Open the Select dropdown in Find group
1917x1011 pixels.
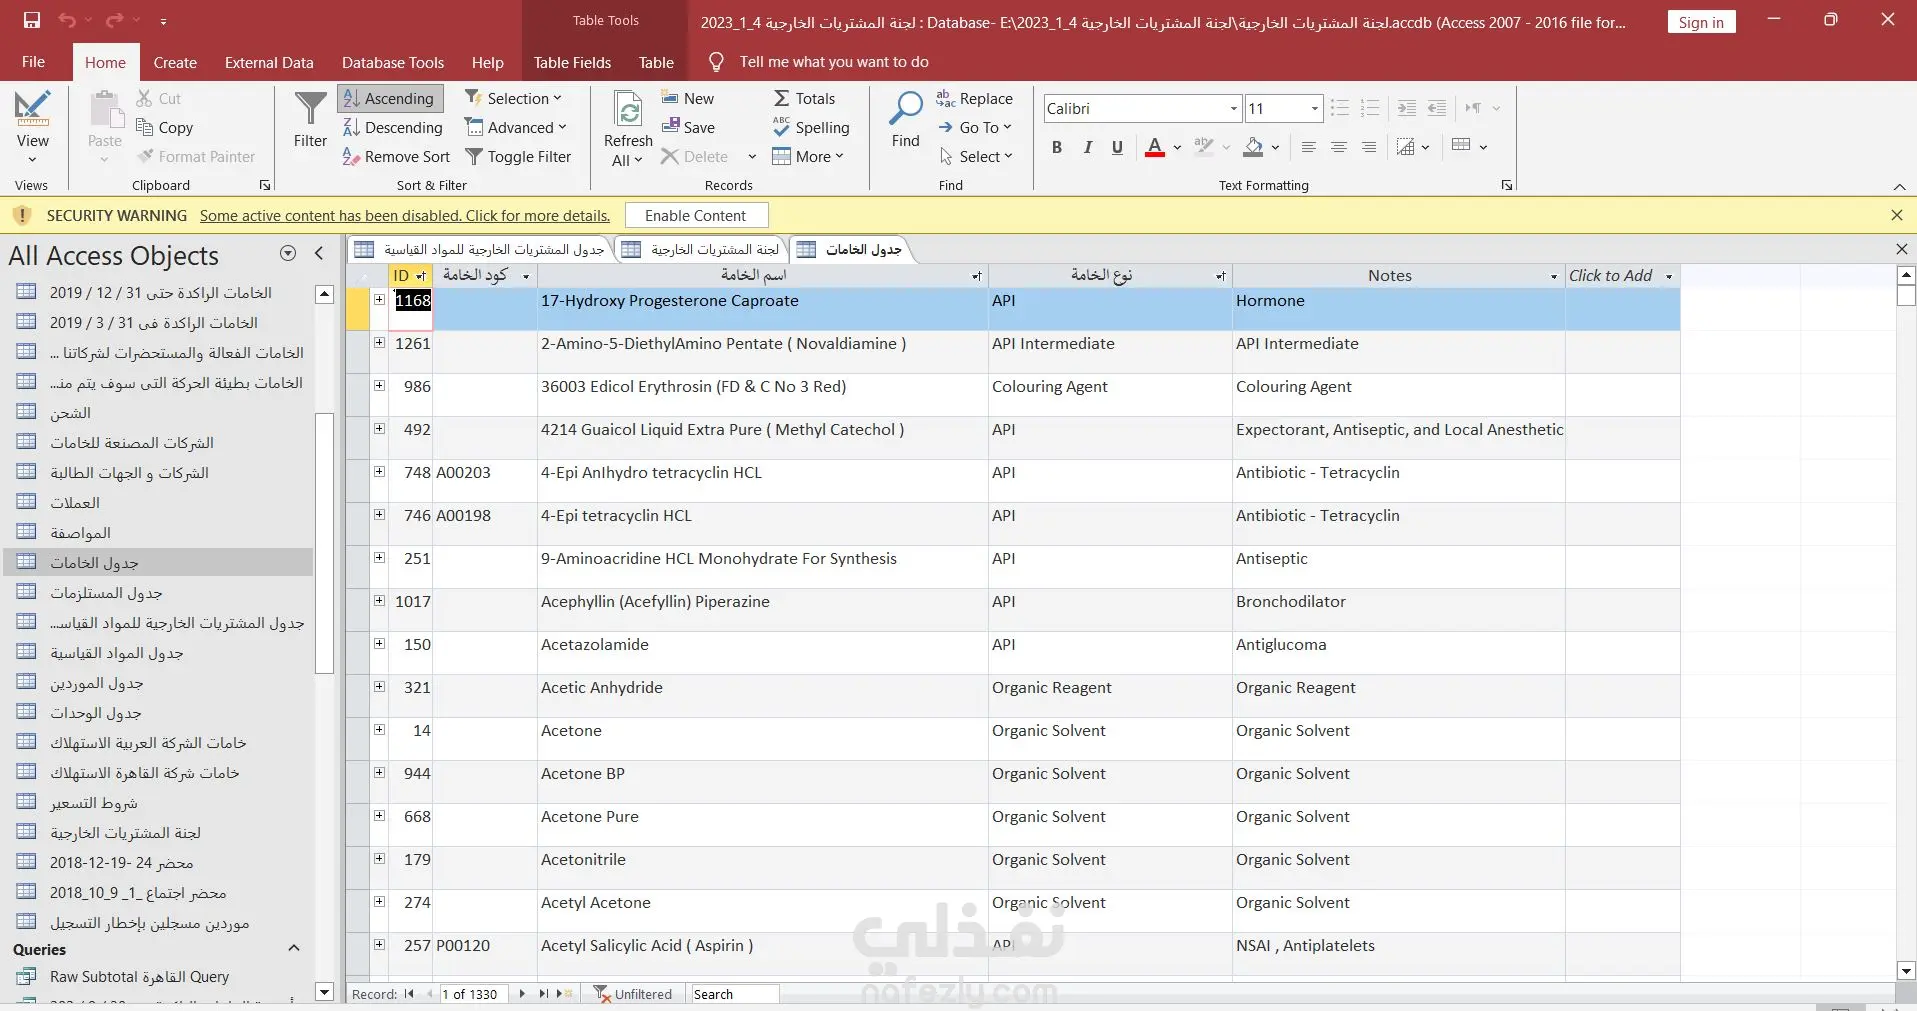click(976, 156)
